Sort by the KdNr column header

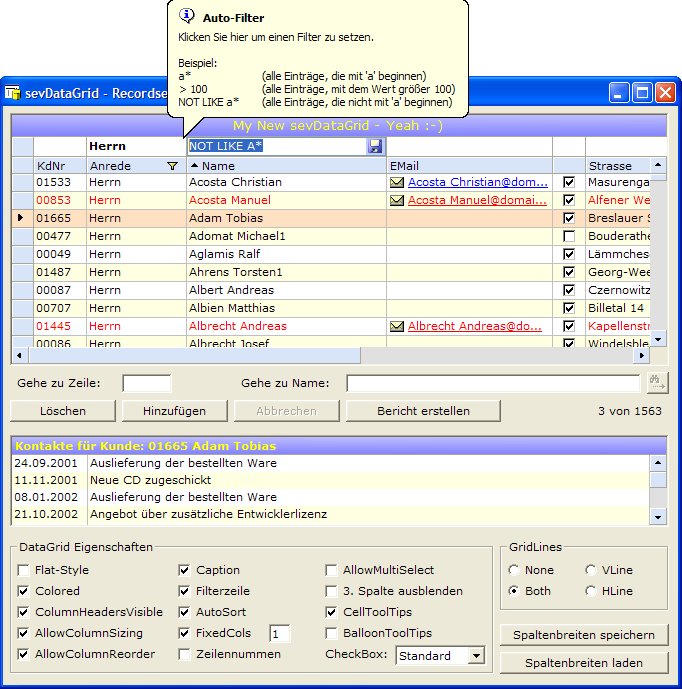click(x=59, y=166)
